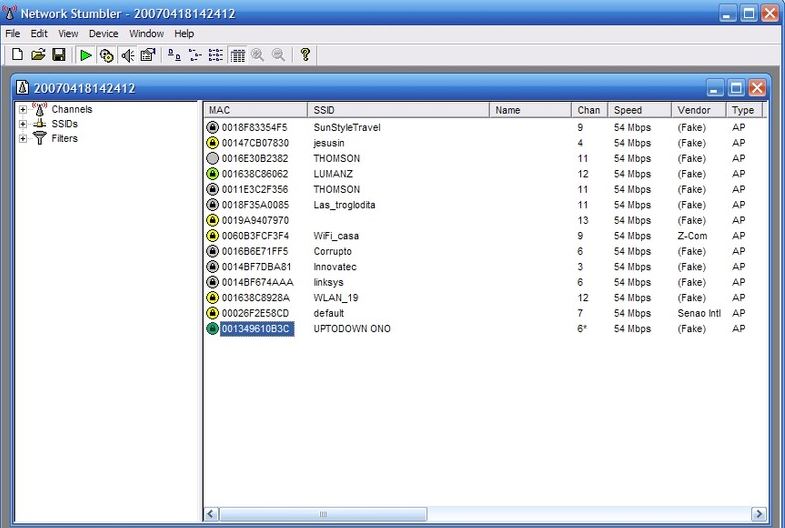Select SSIDs in the tree

pyautogui.click(x=64, y=124)
